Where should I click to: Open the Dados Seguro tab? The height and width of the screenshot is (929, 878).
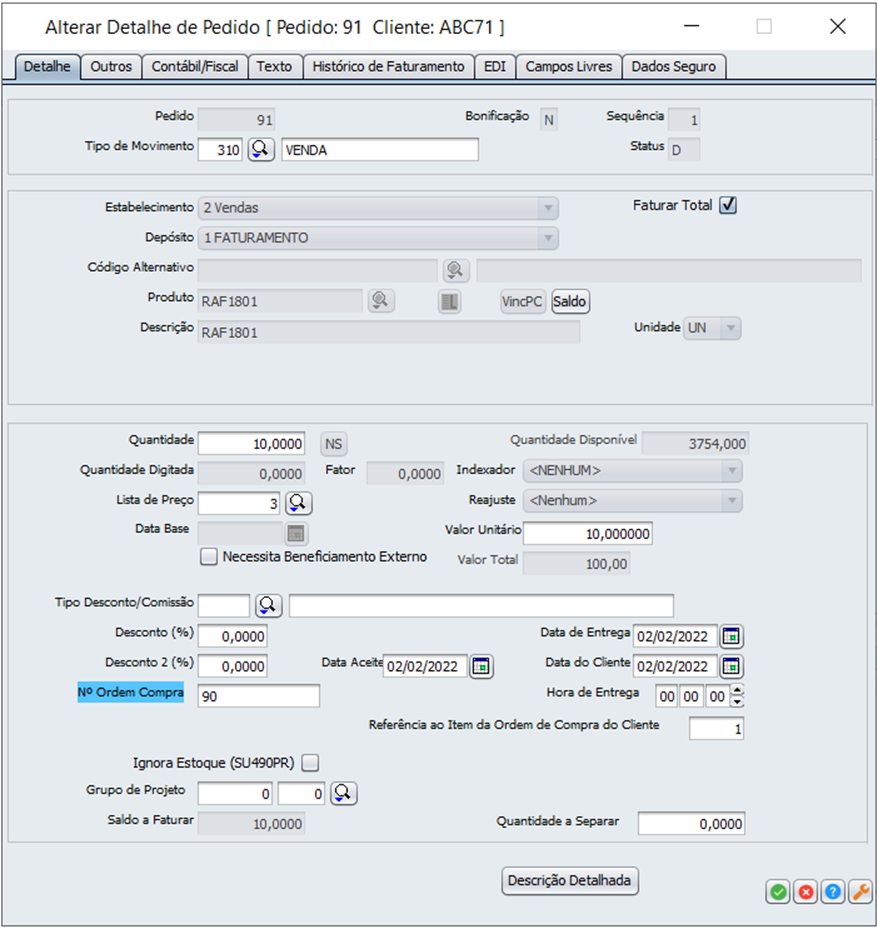coord(674,66)
